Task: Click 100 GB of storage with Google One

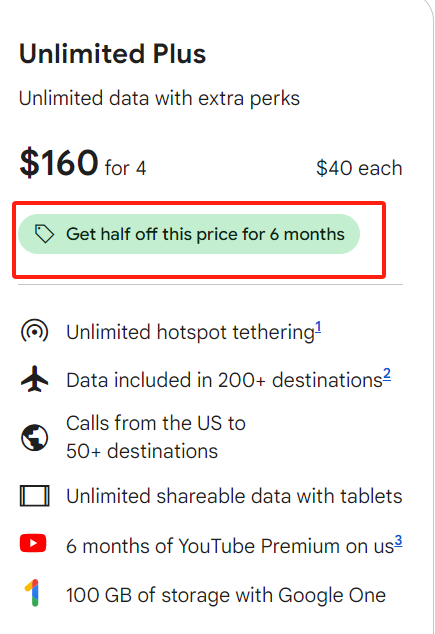Action: point(226,595)
